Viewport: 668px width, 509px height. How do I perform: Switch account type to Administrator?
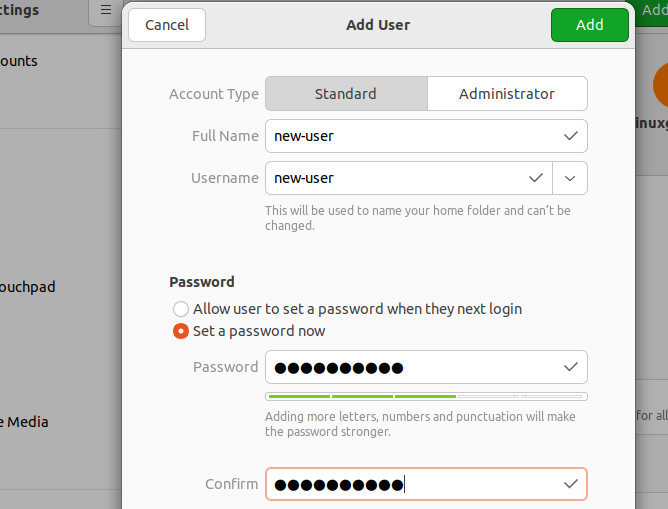click(507, 94)
